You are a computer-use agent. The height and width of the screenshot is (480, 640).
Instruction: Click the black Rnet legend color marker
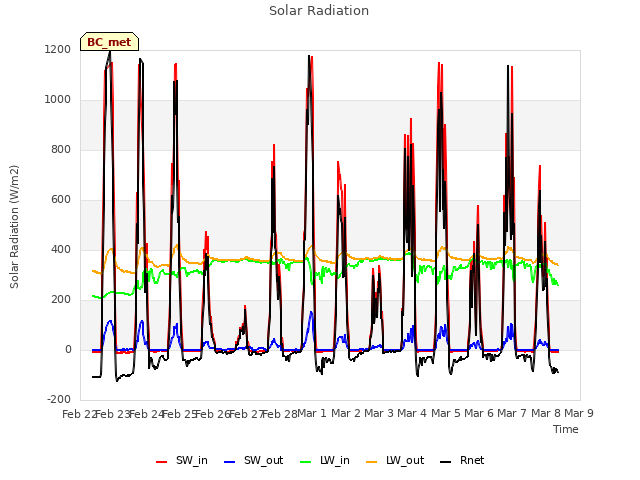click(x=446, y=462)
